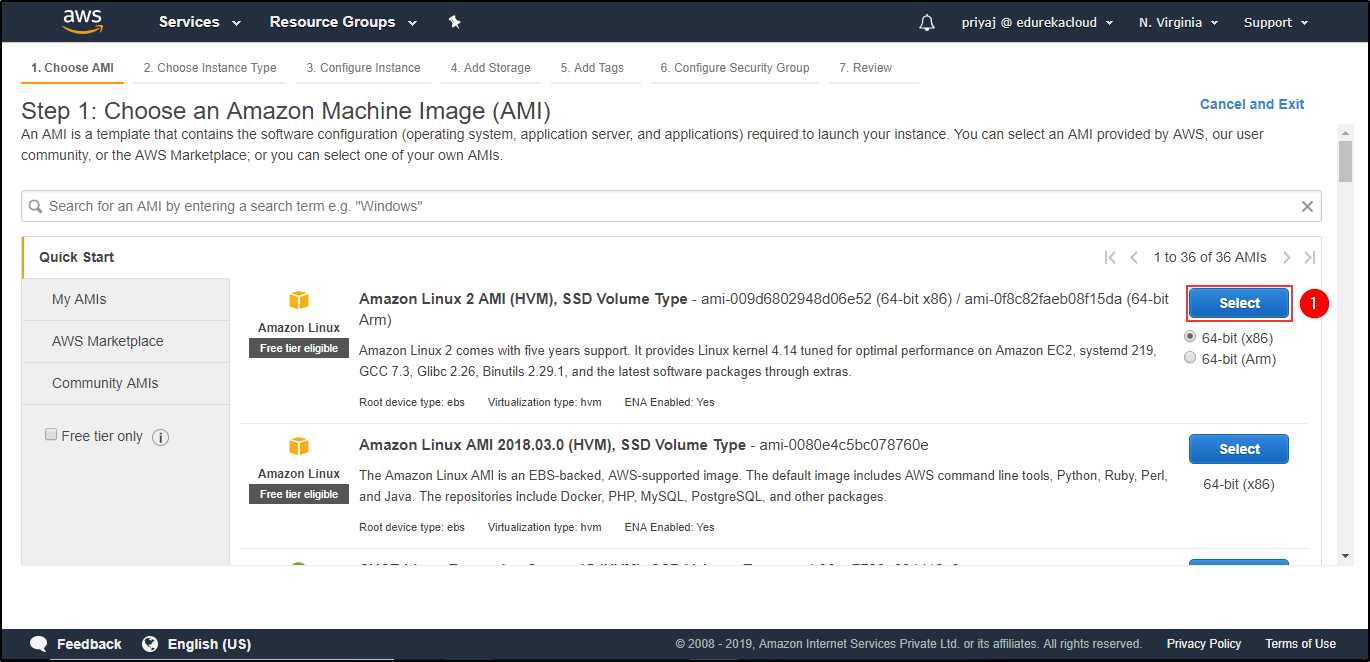The height and width of the screenshot is (662, 1370).
Task: Click Amazon Linux 2 AMI (HVM) title
Action: pos(523,299)
